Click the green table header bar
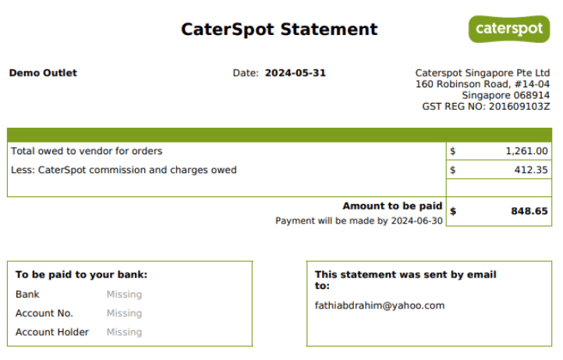 (279, 135)
